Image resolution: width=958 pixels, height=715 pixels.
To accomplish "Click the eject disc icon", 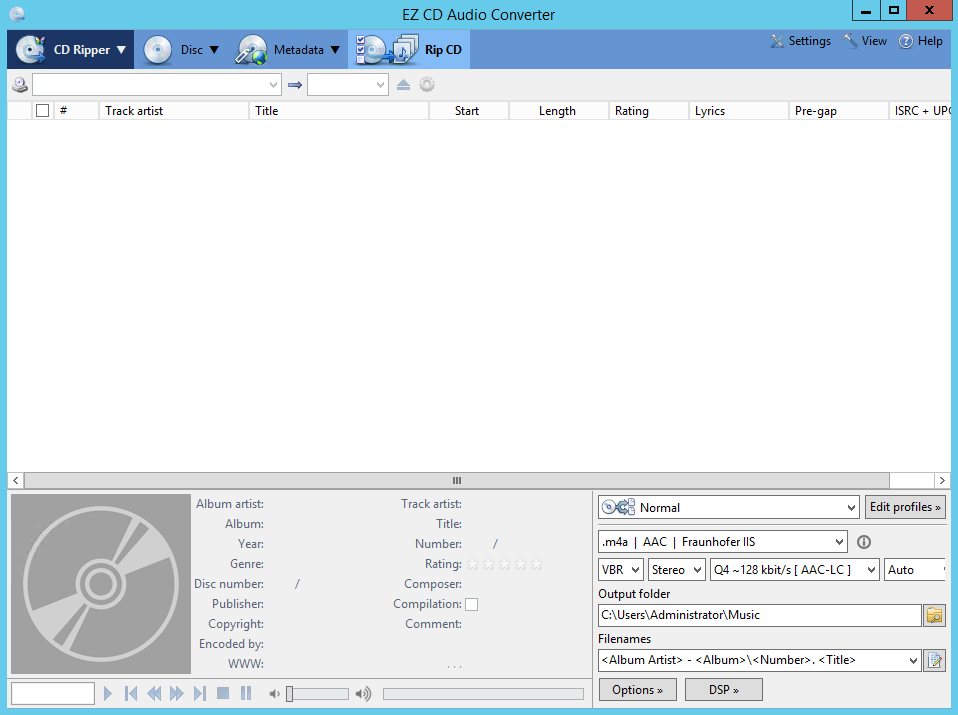I will 403,84.
